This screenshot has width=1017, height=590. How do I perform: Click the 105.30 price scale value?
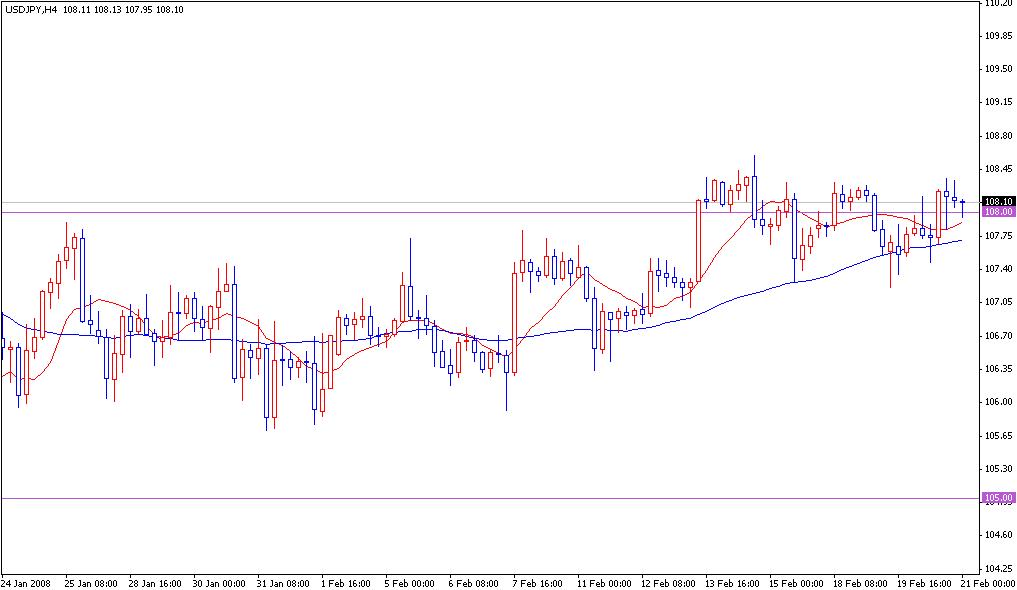[x=999, y=468]
